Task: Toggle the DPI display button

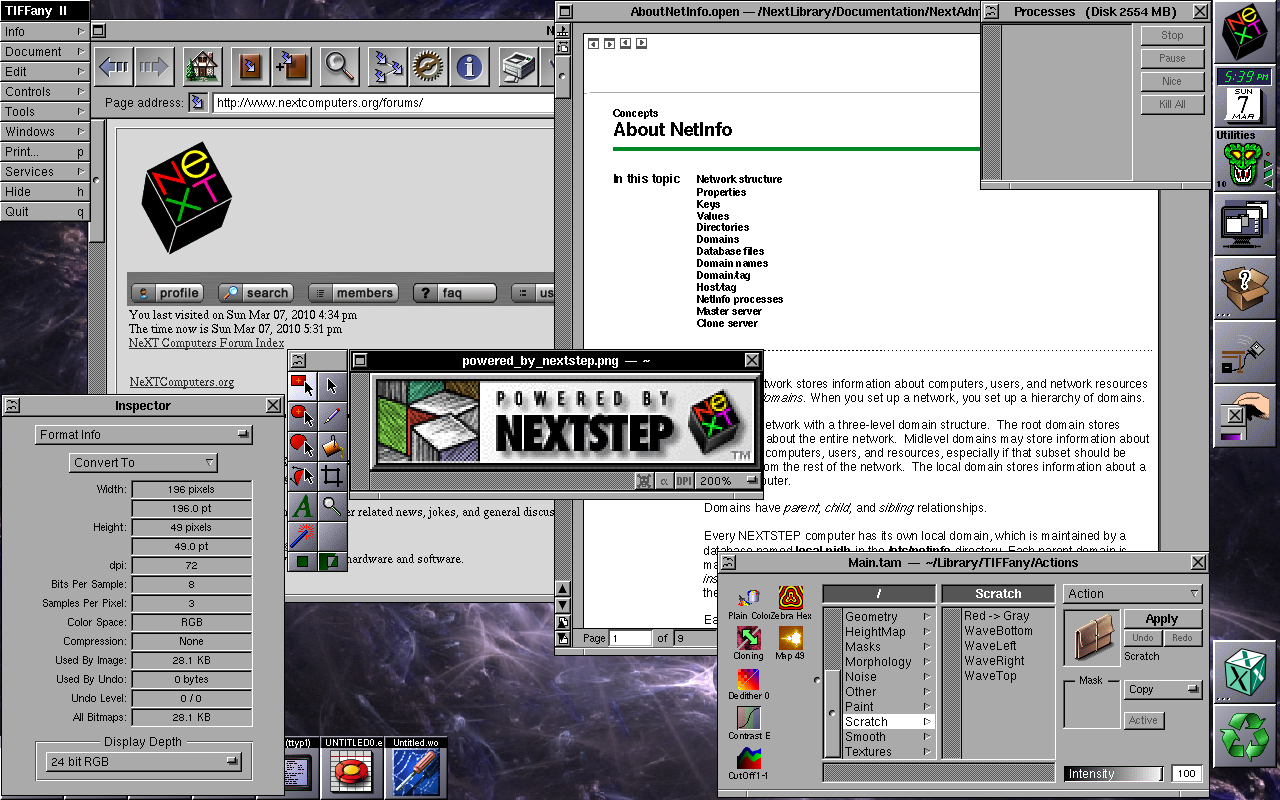Action: click(684, 481)
